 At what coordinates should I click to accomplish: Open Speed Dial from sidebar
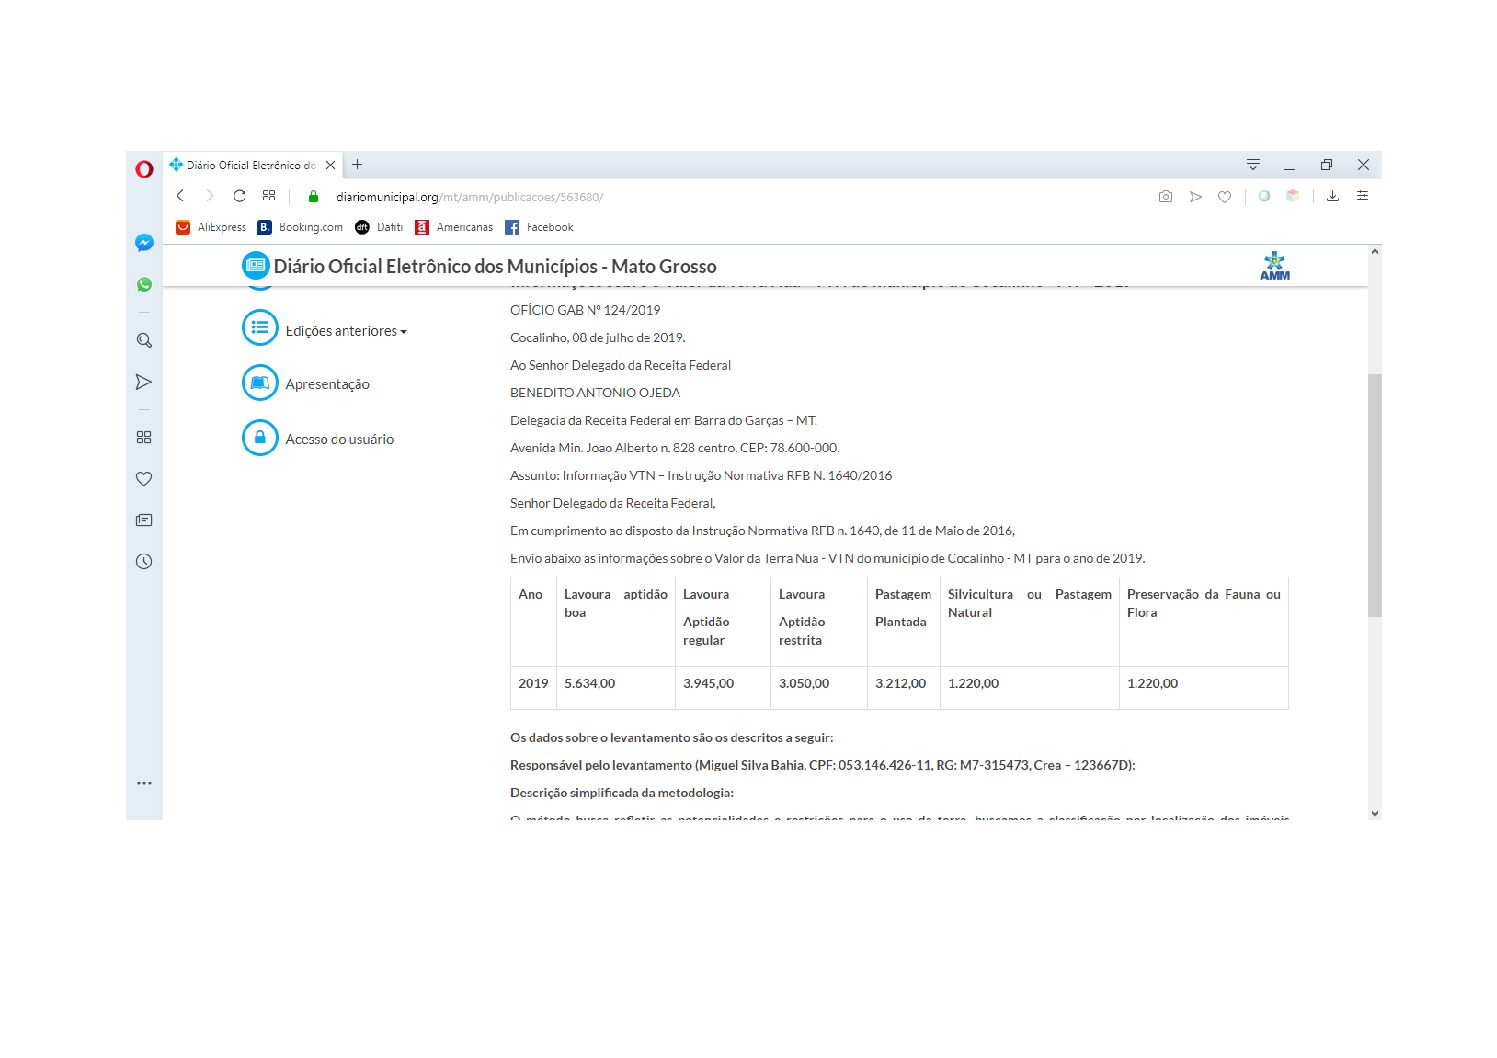coord(144,437)
